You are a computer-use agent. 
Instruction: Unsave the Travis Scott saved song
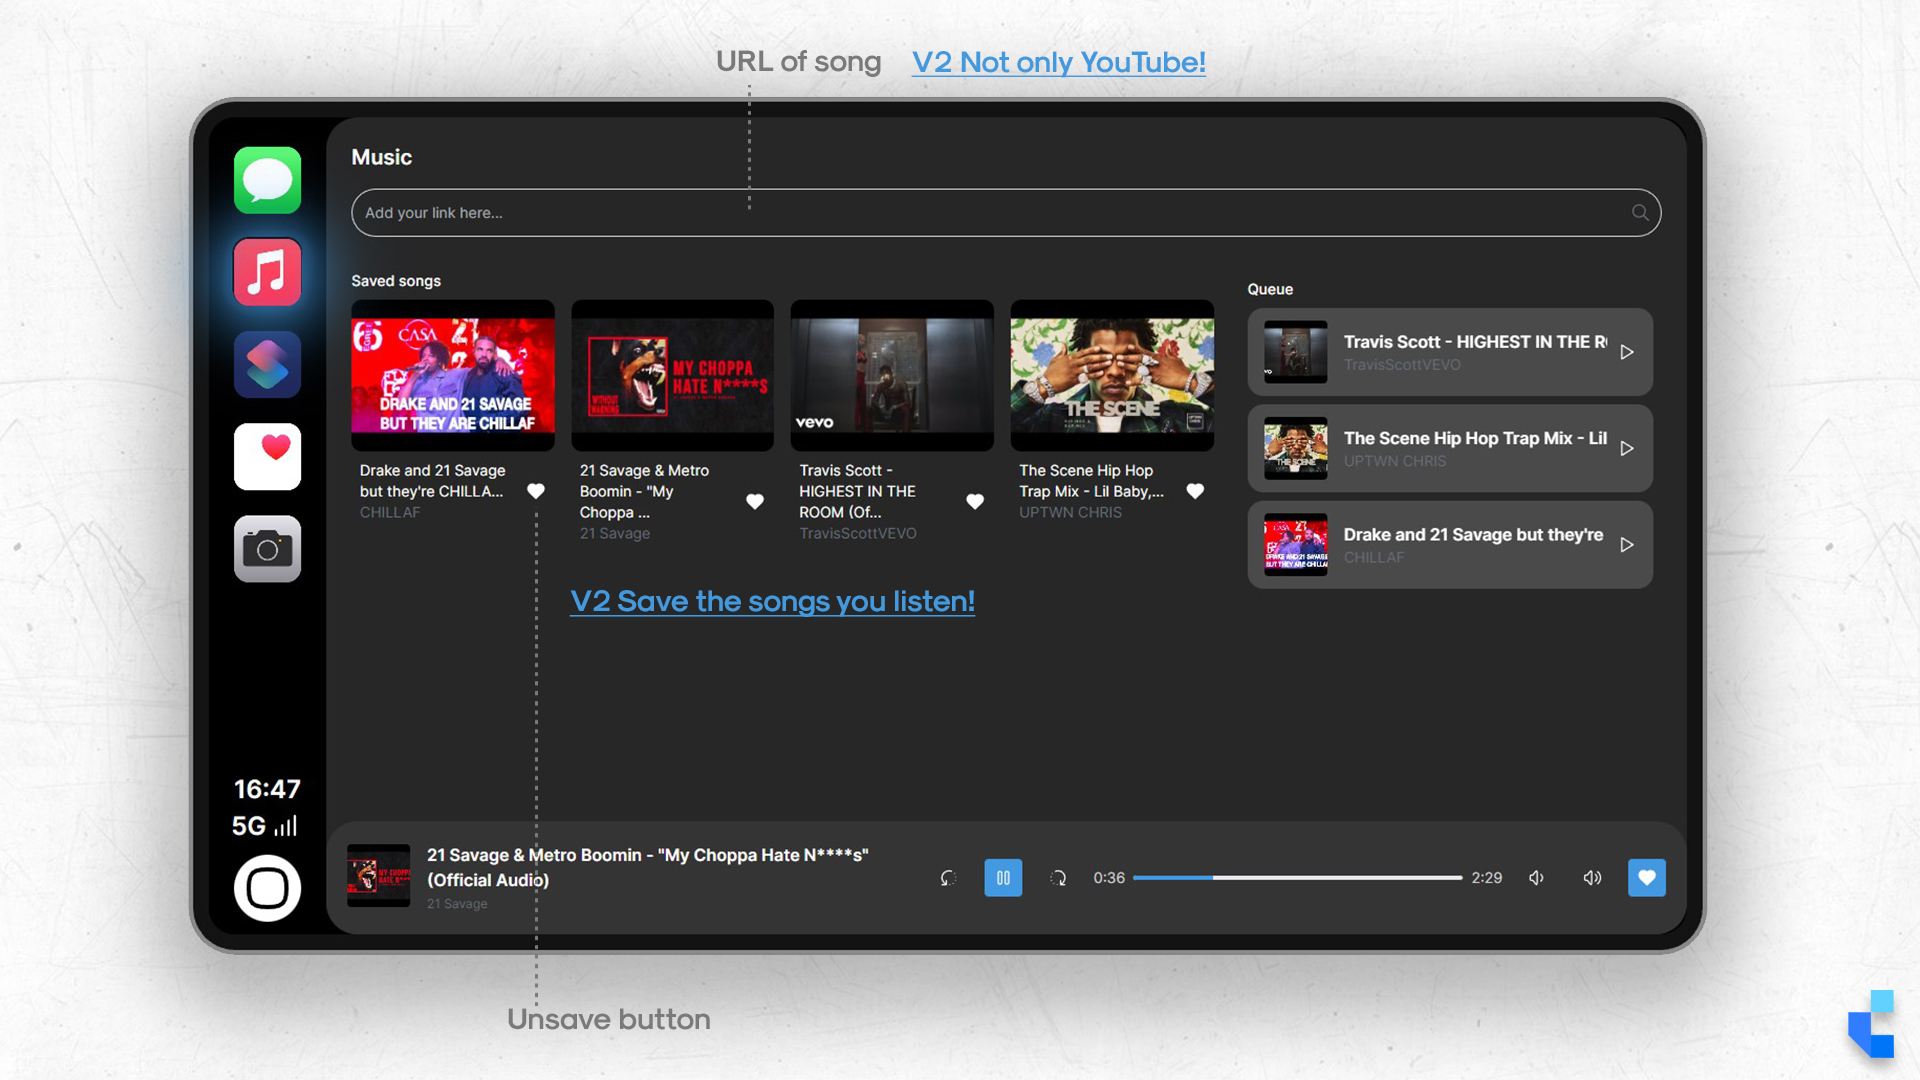coord(975,501)
